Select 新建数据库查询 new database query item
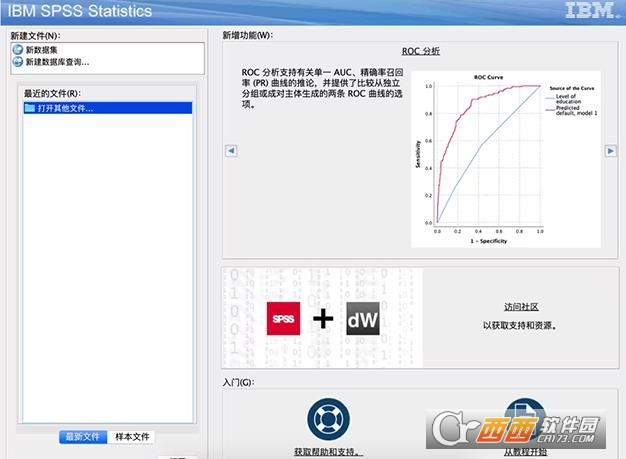Screen dimensions: 626x459 pyautogui.click(x=57, y=62)
